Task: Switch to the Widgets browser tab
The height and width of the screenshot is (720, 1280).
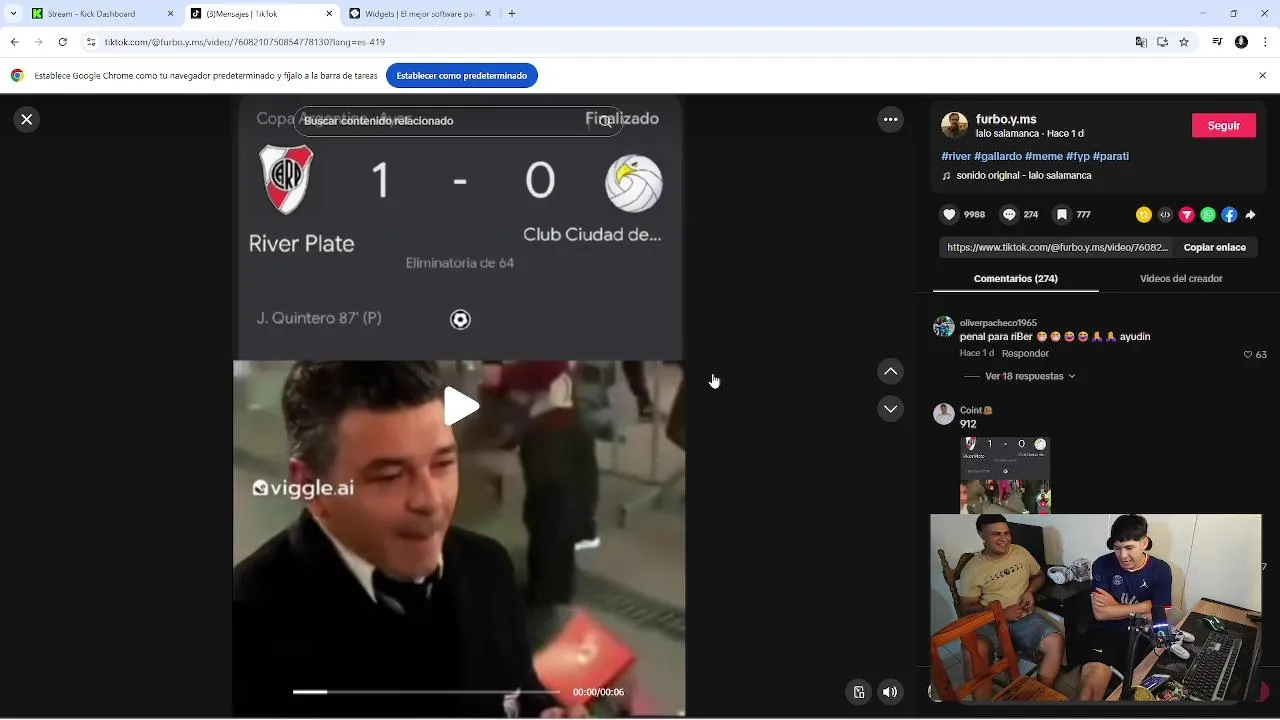Action: click(x=418, y=14)
